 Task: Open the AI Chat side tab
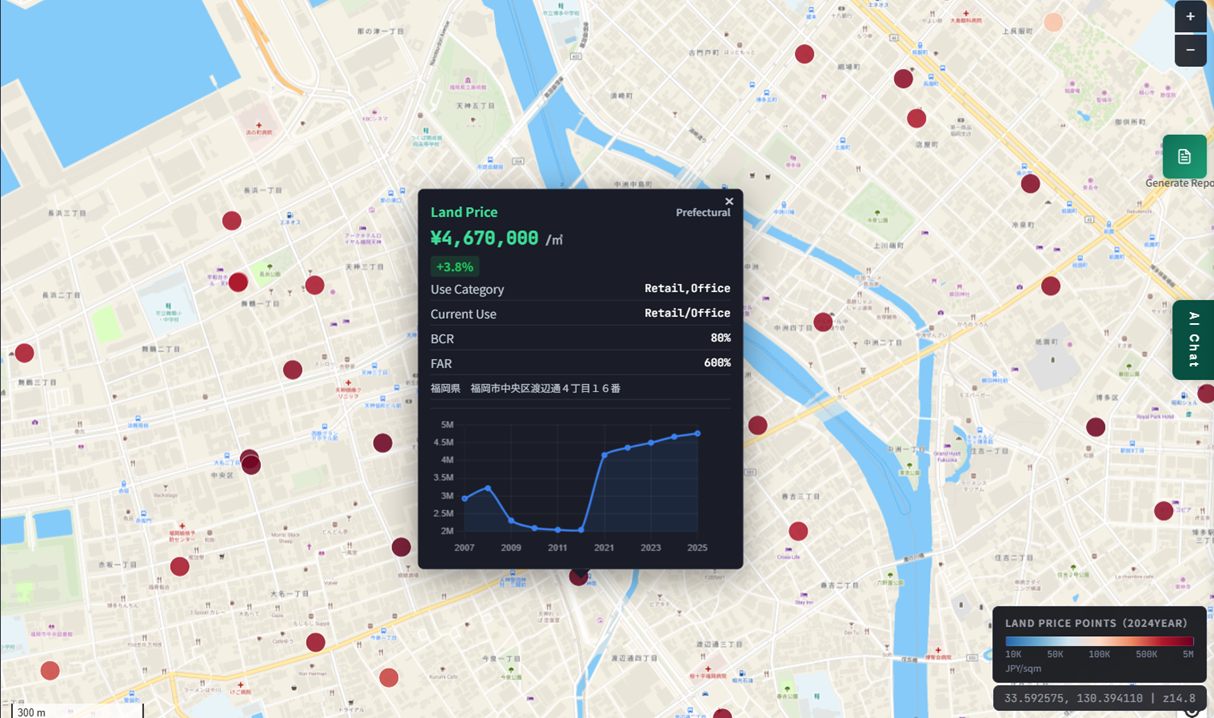coord(1193,340)
